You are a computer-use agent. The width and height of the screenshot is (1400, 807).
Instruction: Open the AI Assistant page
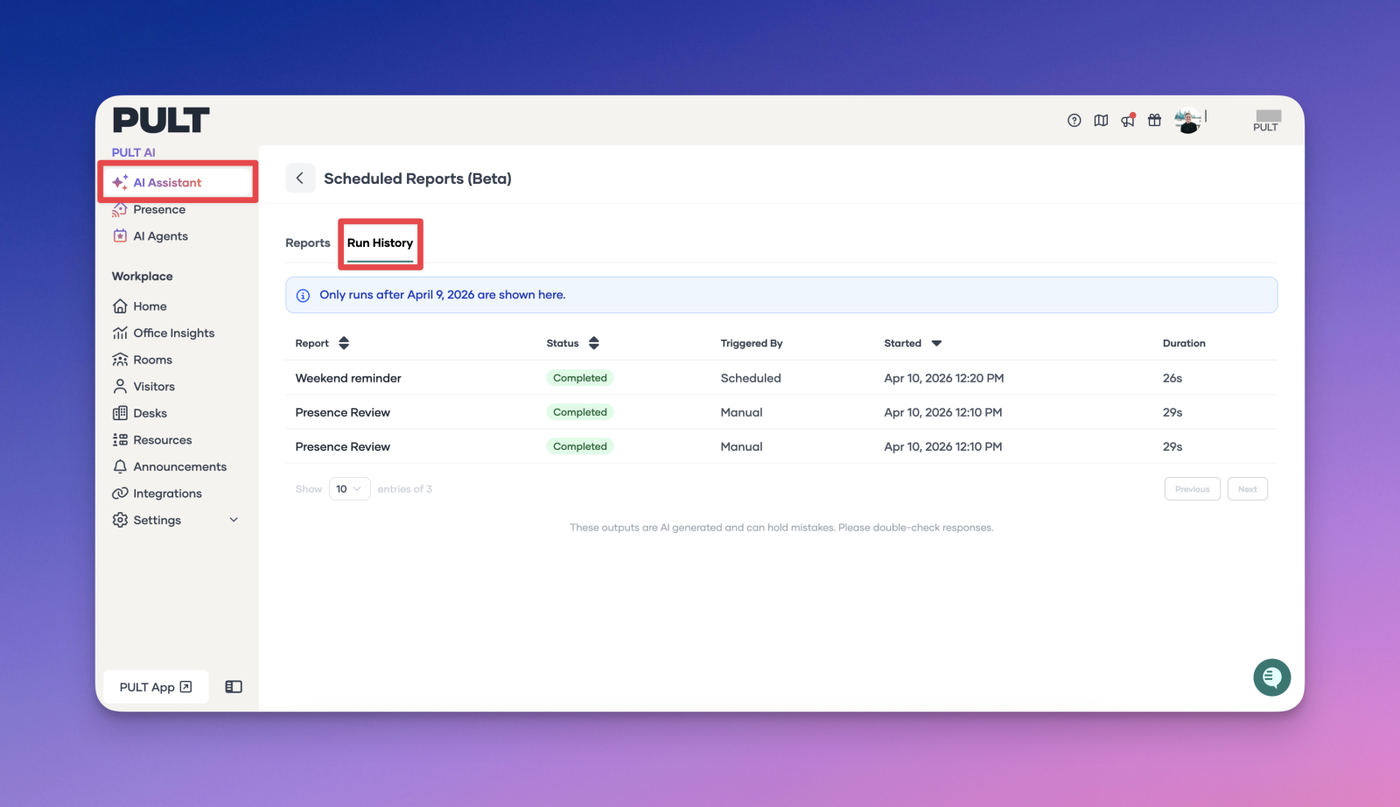click(x=167, y=183)
